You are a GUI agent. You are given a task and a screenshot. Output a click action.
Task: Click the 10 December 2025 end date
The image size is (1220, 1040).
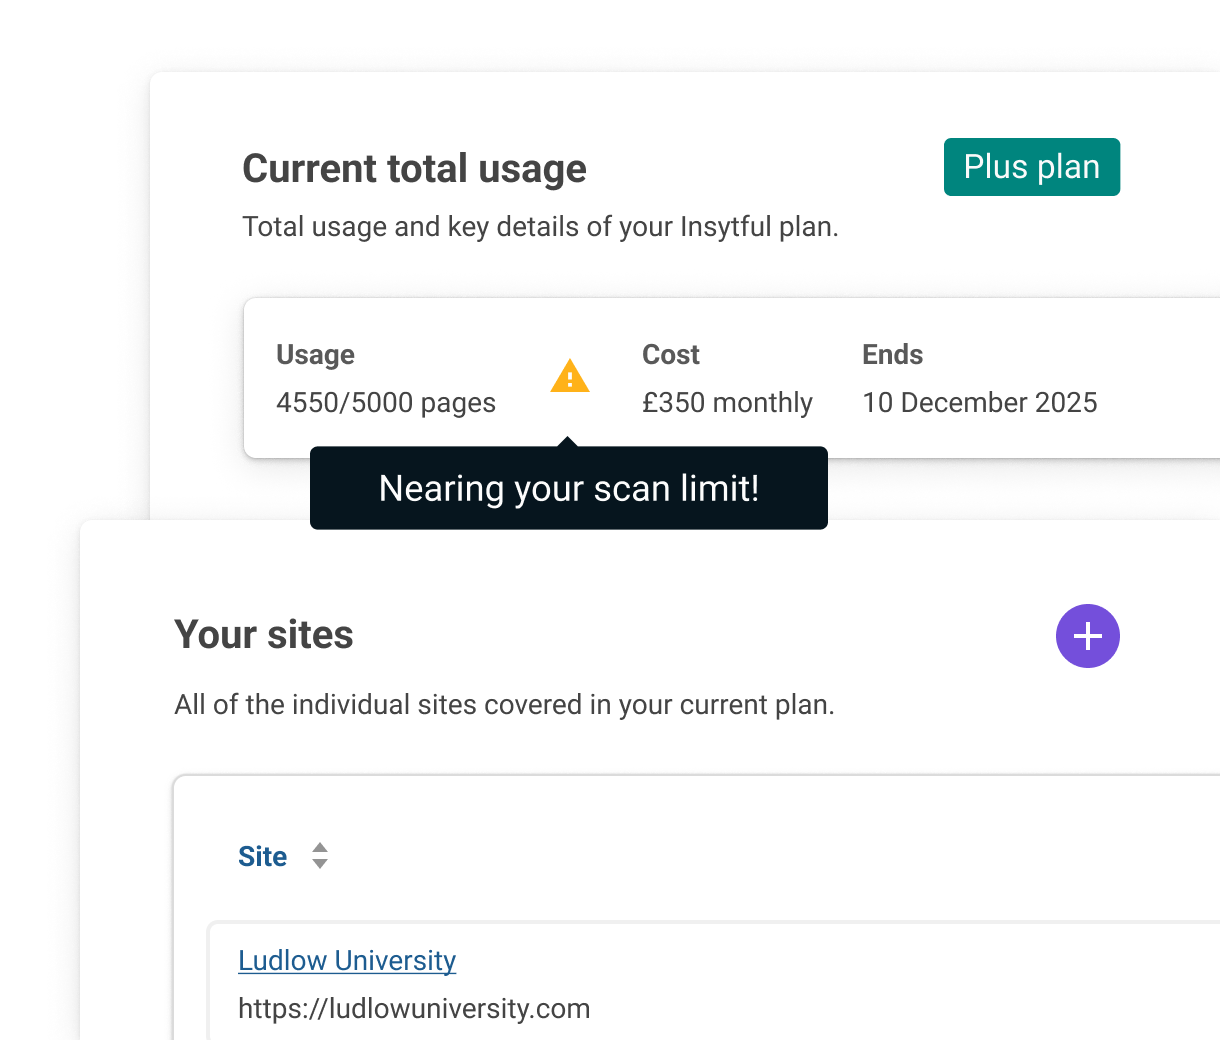(980, 402)
